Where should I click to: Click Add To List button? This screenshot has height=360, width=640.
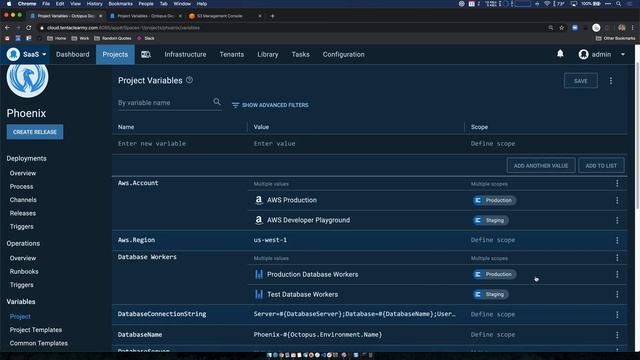pos(601,166)
